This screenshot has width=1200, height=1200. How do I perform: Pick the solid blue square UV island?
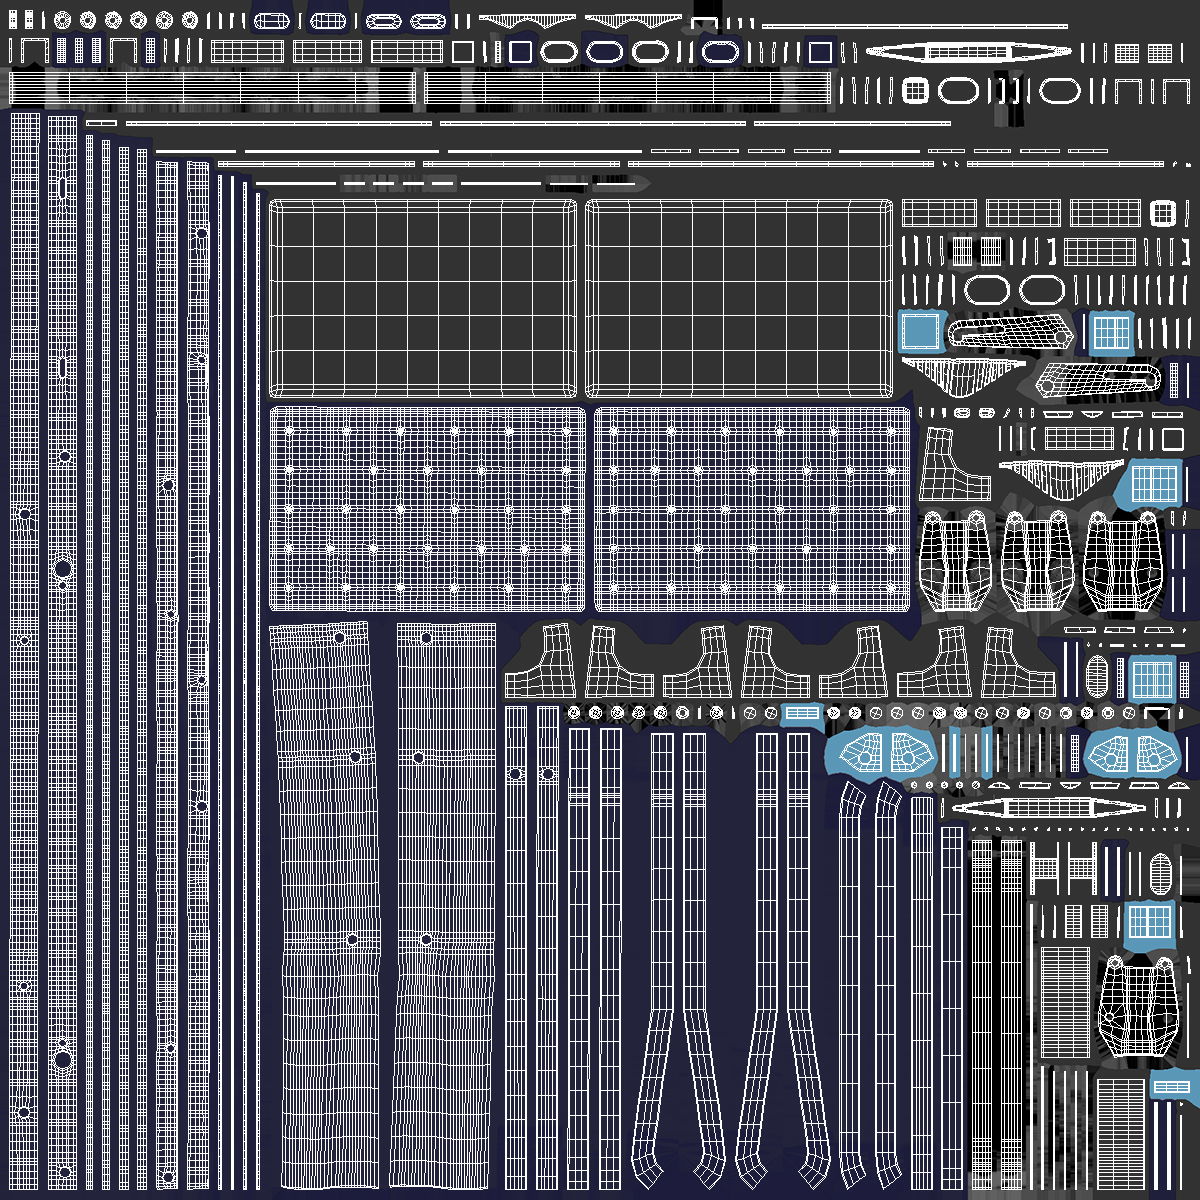921,331
